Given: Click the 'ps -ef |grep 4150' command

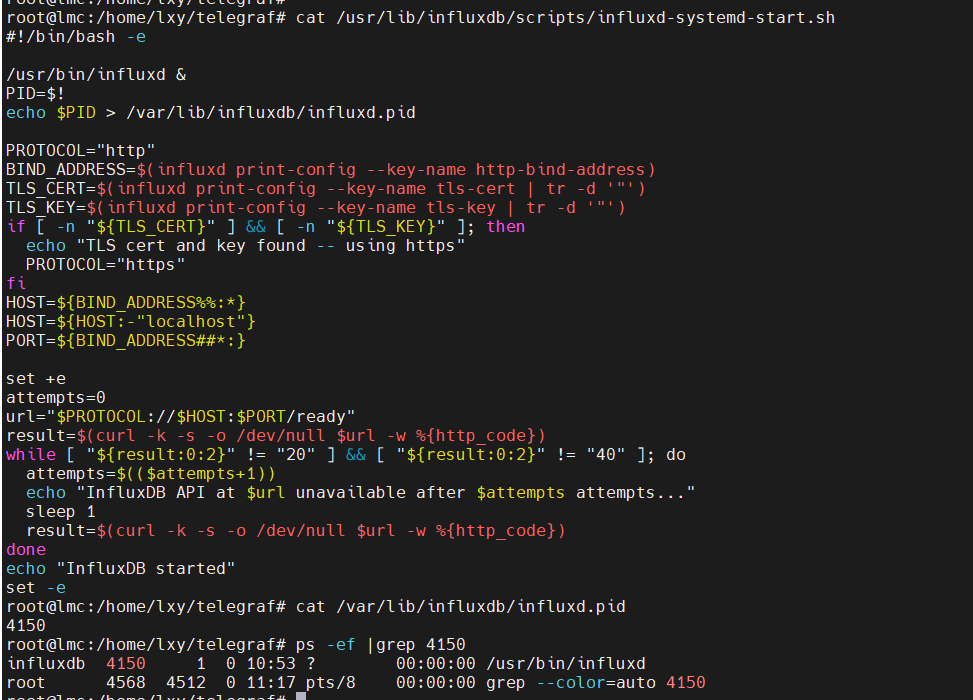Looking at the screenshot, I should click(x=381, y=645).
